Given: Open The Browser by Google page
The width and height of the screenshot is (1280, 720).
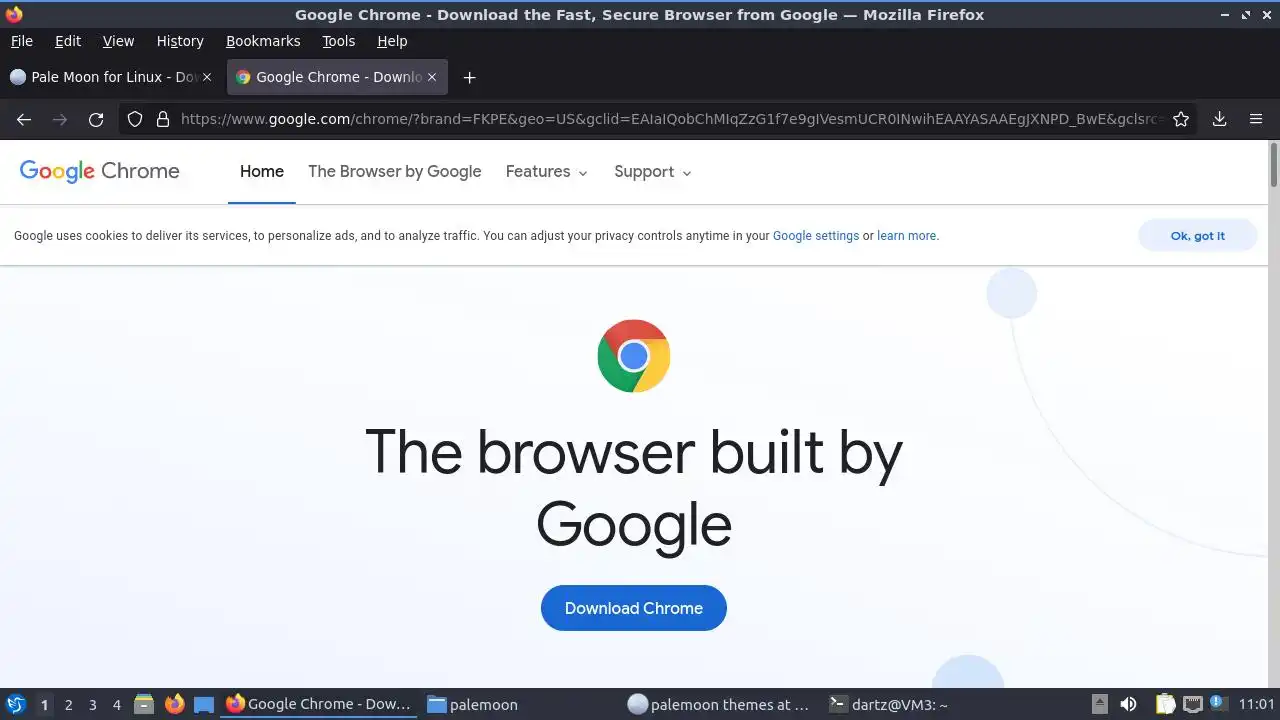Looking at the screenshot, I should 395,171.
